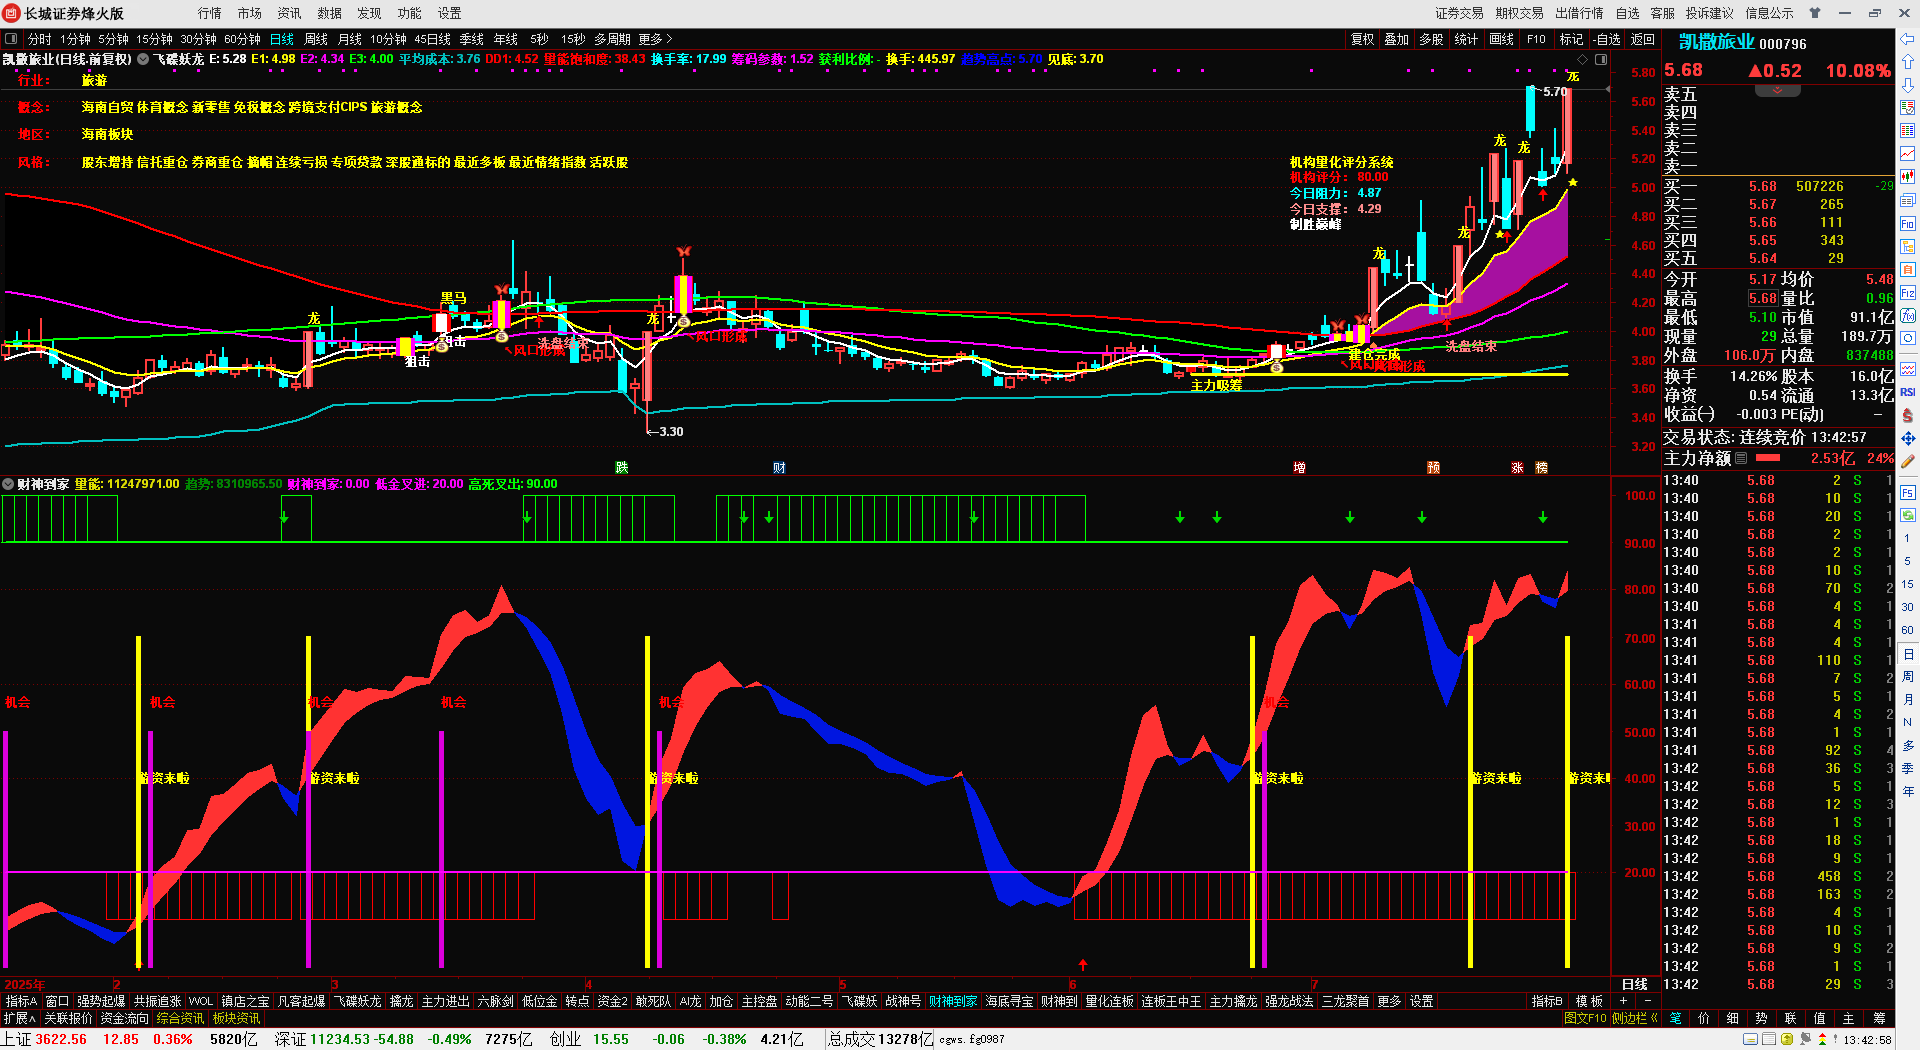The height and width of the screenshot is (1050, 1920).
Task: Click the up arrow icon in right sidebar
Action: click(1908, 63)
